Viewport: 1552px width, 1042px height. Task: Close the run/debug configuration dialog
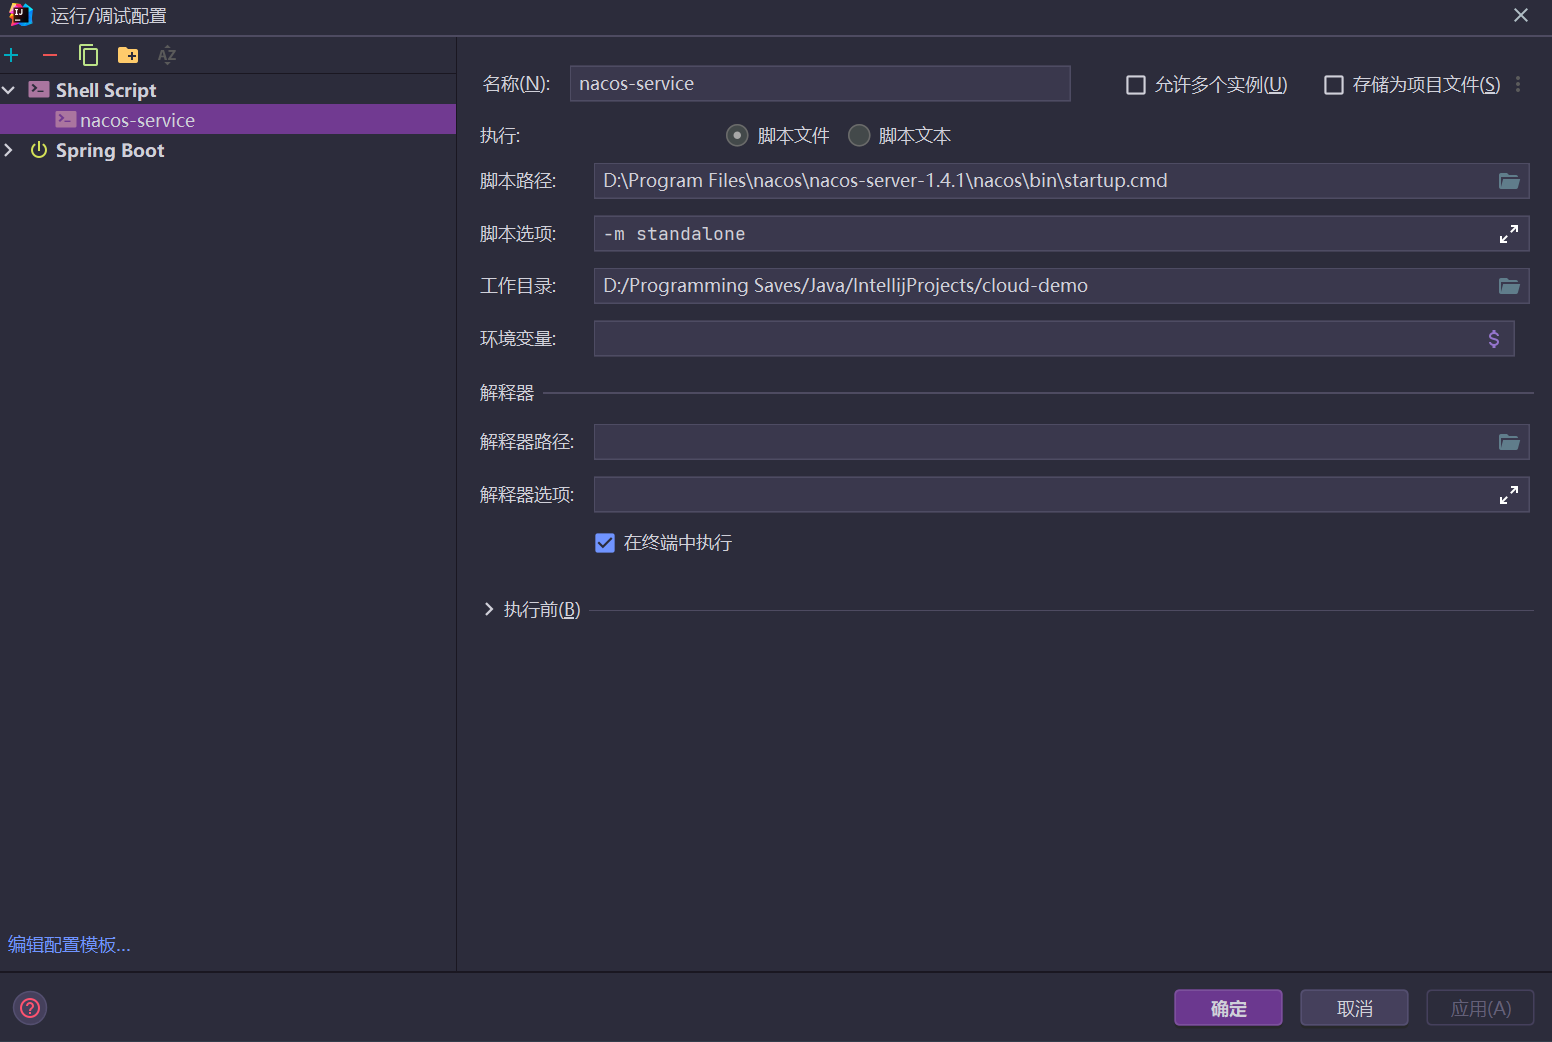[1521, 15]
